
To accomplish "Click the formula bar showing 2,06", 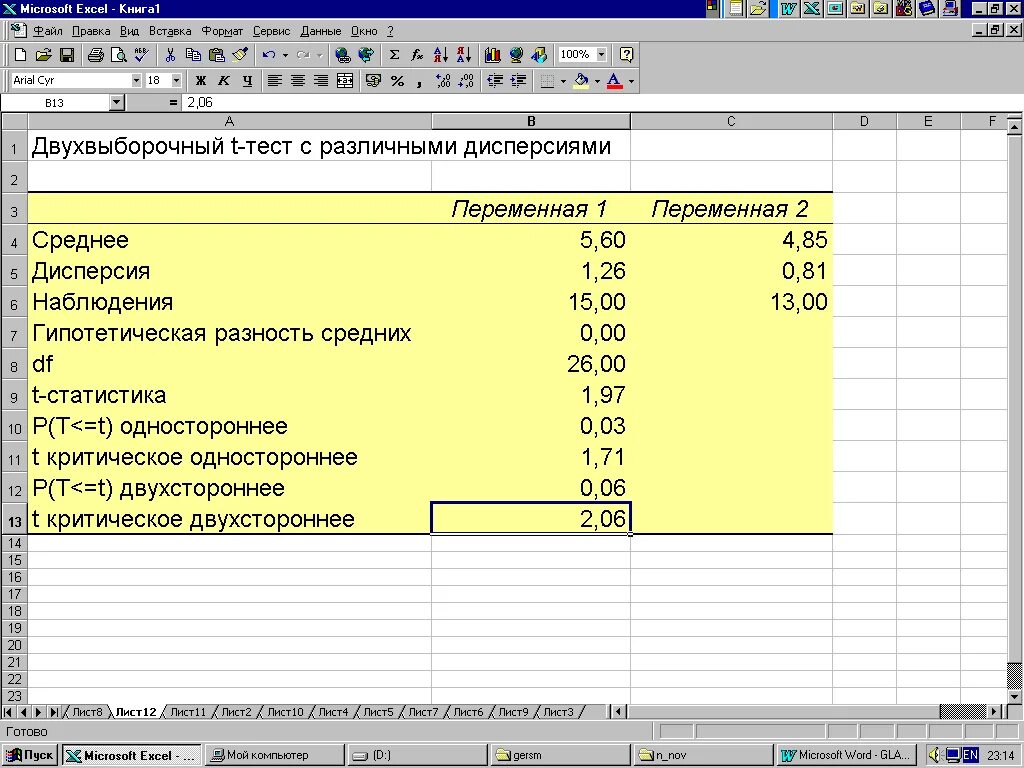I will pyautogui.click(x=601, y=103).
